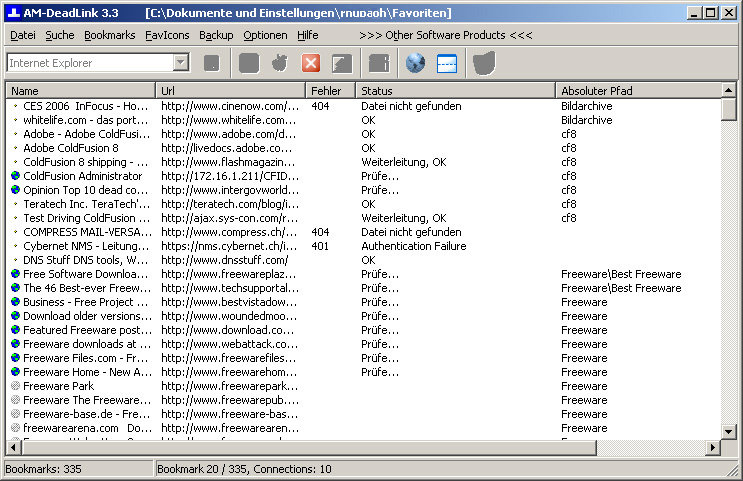Viewport: 743px width, 481px height.
Task: Select Cybernet NMS - Leitung... bookmark name
Action: (86, 246)
